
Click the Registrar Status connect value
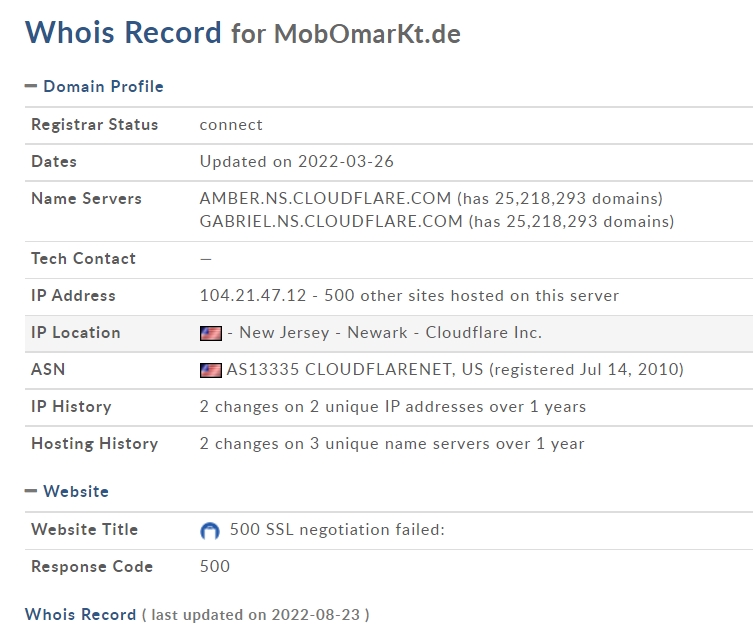[x=231, y=125]
